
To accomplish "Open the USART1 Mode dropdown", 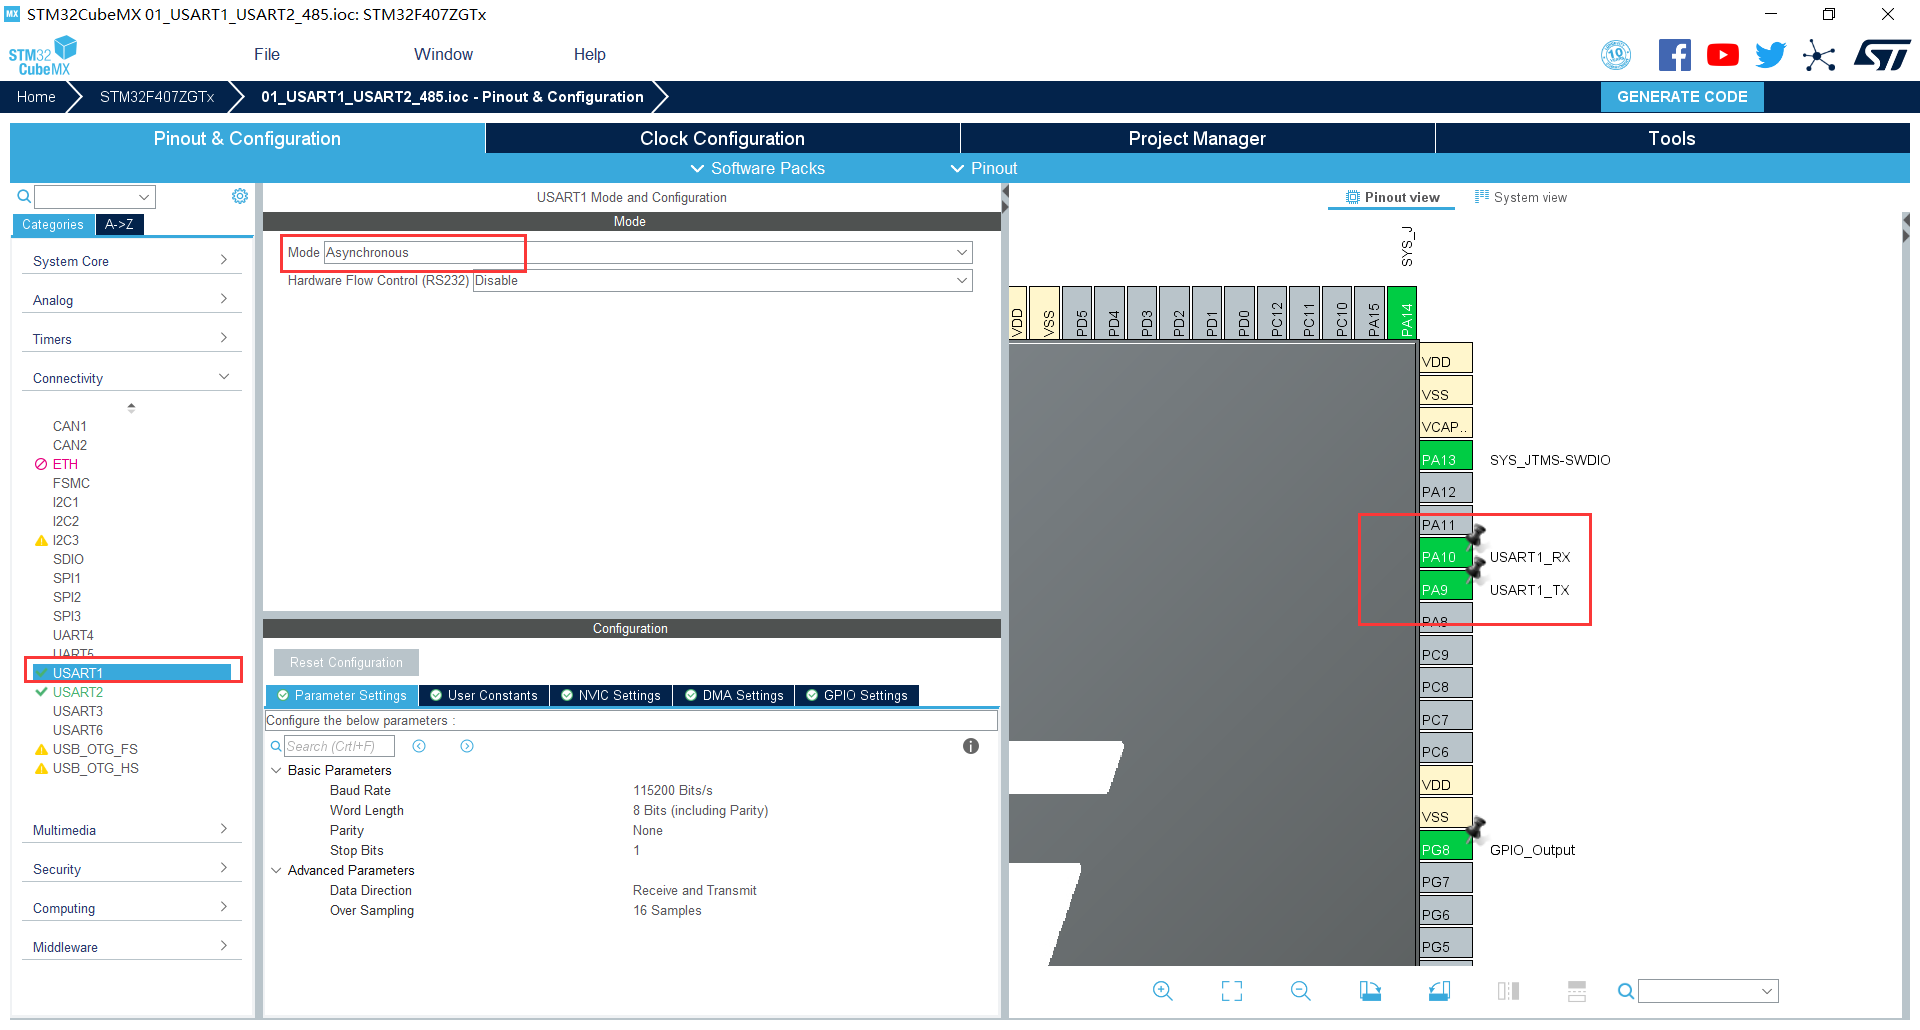I will [x=648, y=253].
